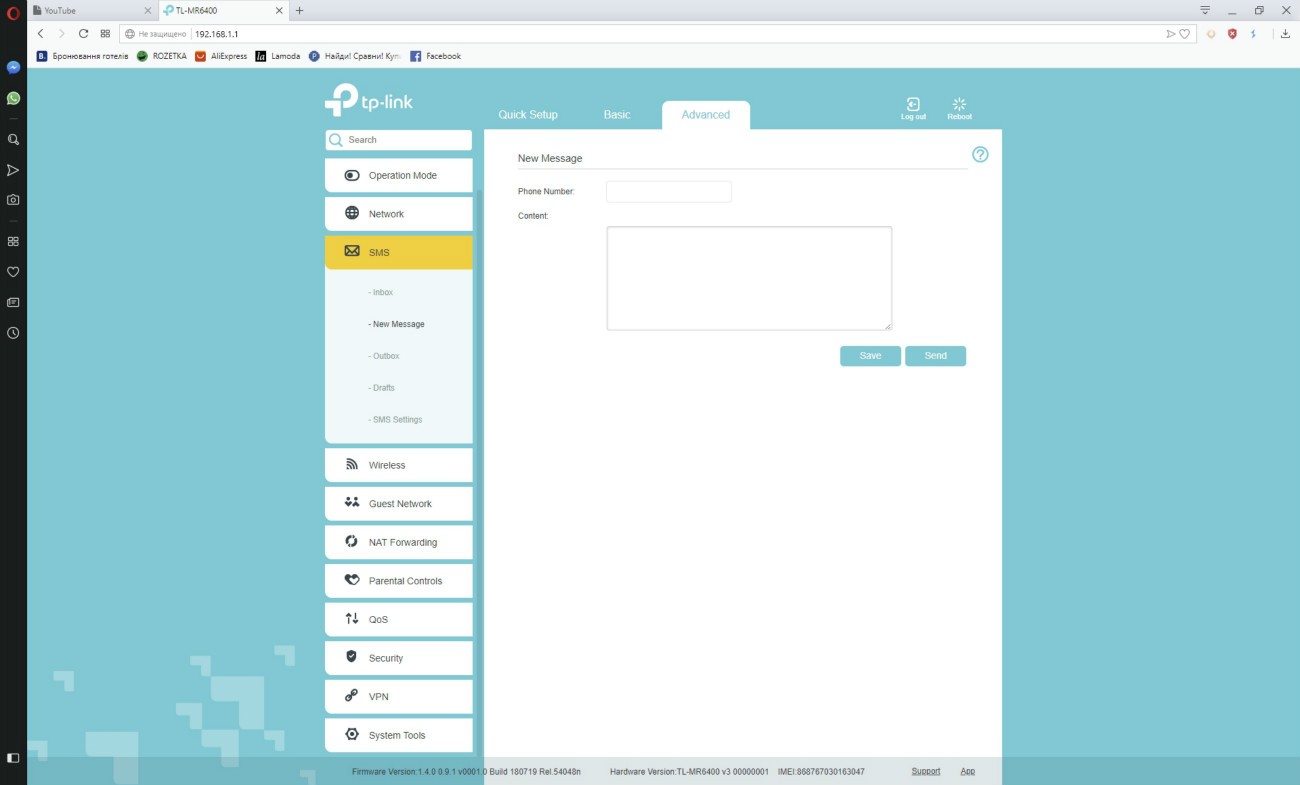1300x785 pixels.
Task: Collapse the SMS menu section
Action: pyautogui.click(x=398, y=253)
